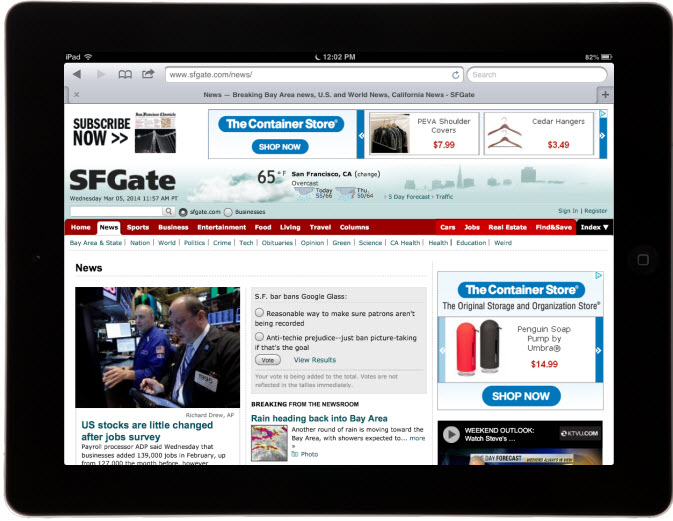Tap the share arrow icon

[x=148, y=74]
